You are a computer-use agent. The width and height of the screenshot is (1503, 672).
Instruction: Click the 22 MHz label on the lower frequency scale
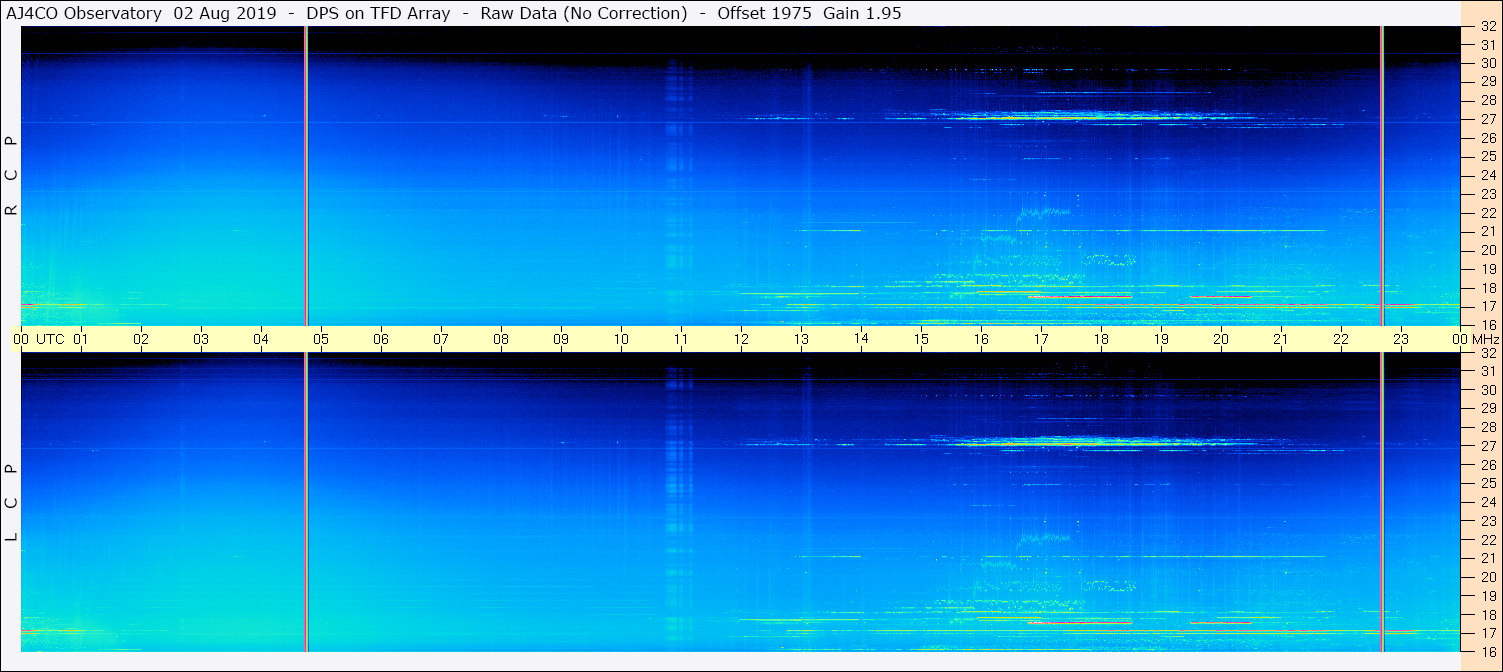[x=1487, y=540]
